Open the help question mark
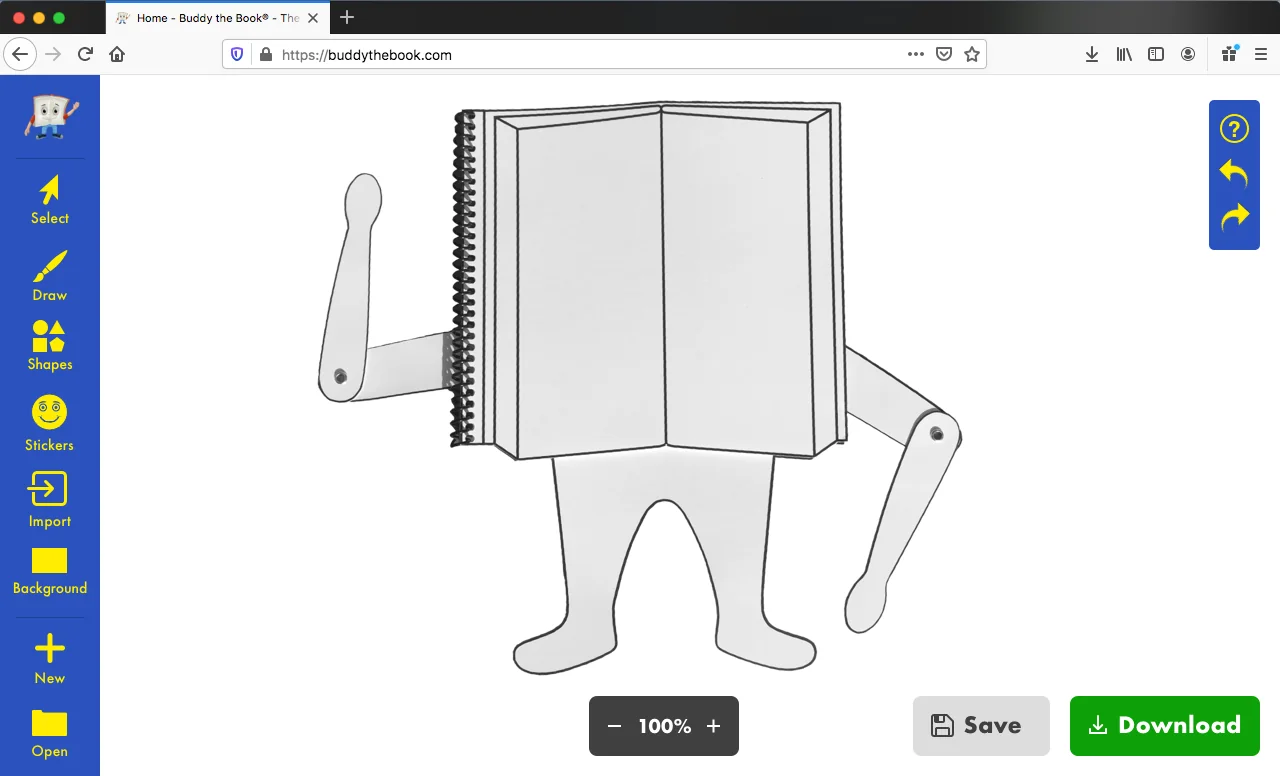This screenshot has height=776, width=1280. (1234, 129)
